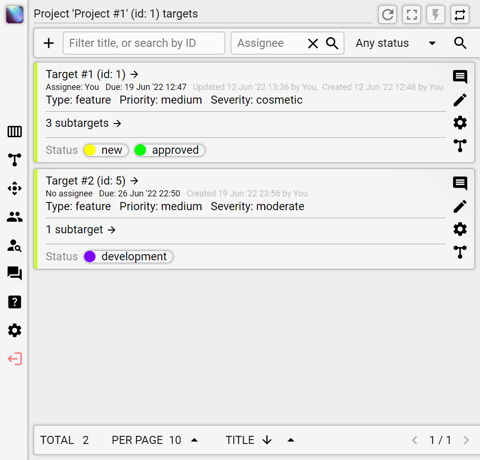
Task: Open settings gear for Target #1
Action: pyautogui.click(x=460, y=123)
